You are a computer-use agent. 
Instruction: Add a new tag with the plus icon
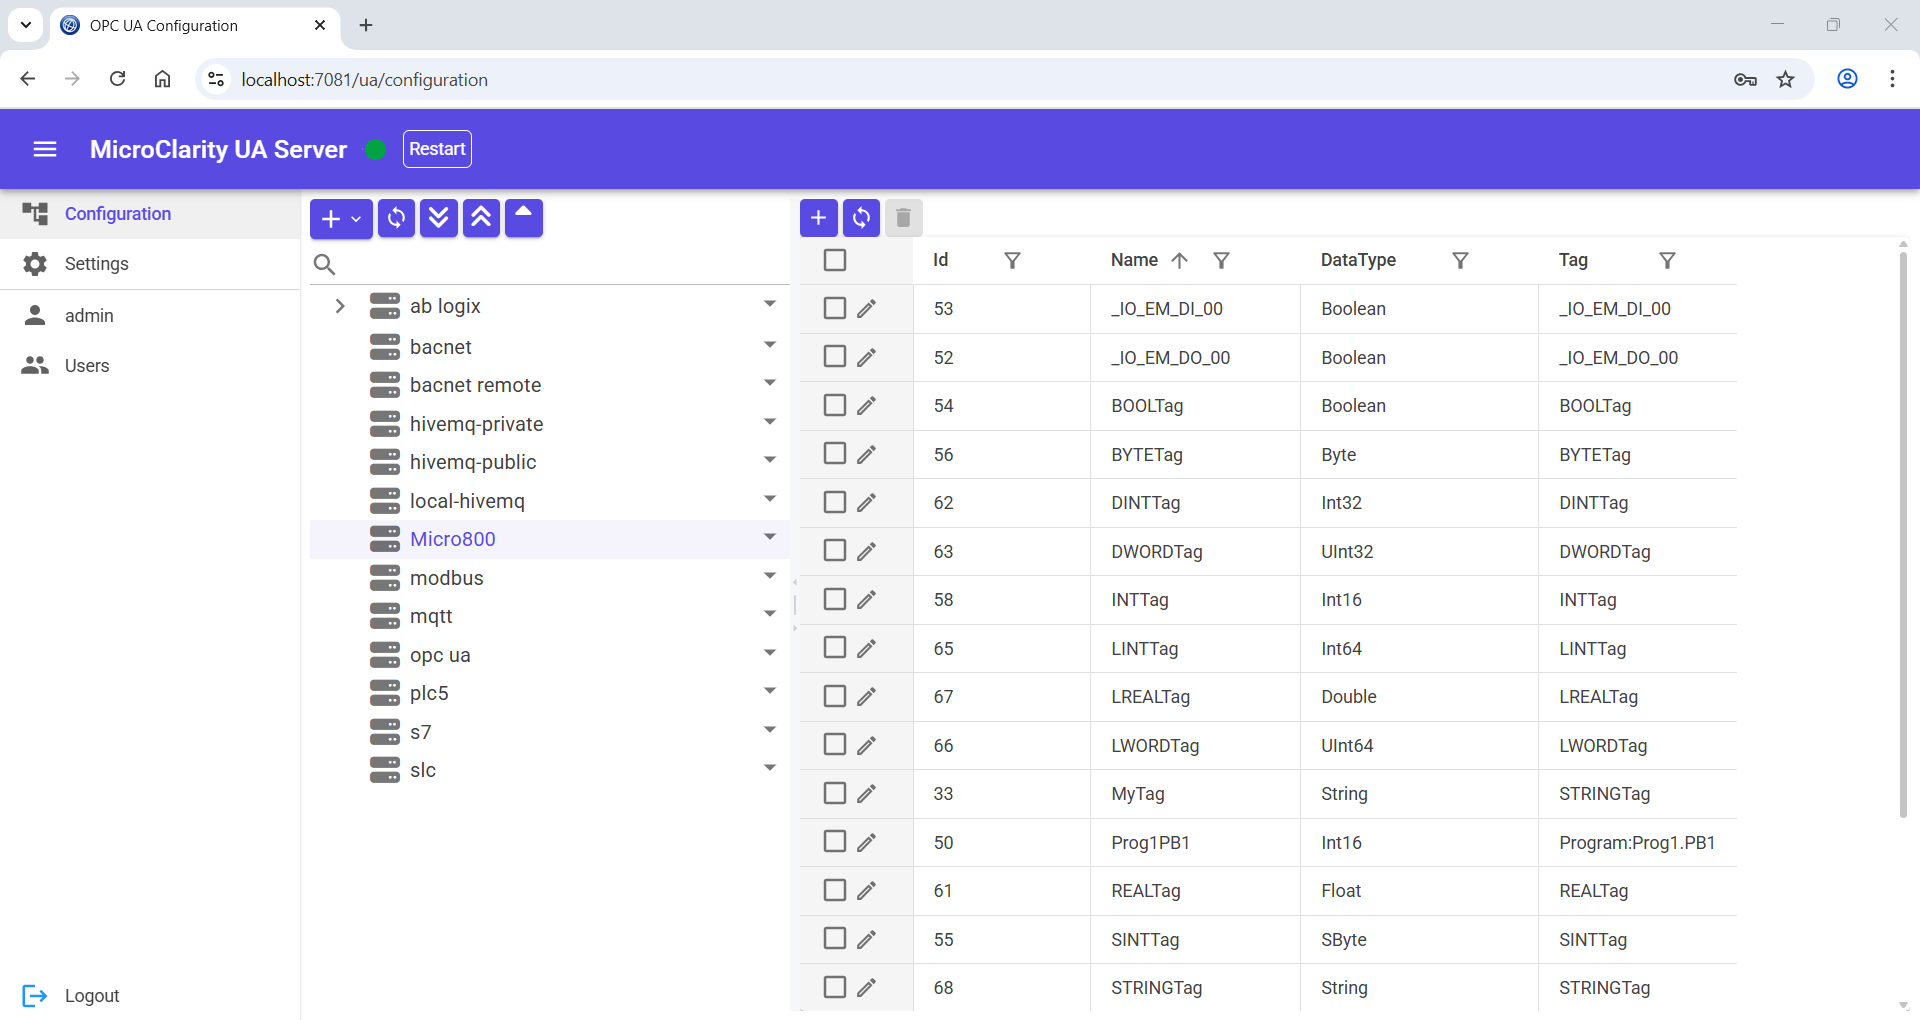(818, 218)
